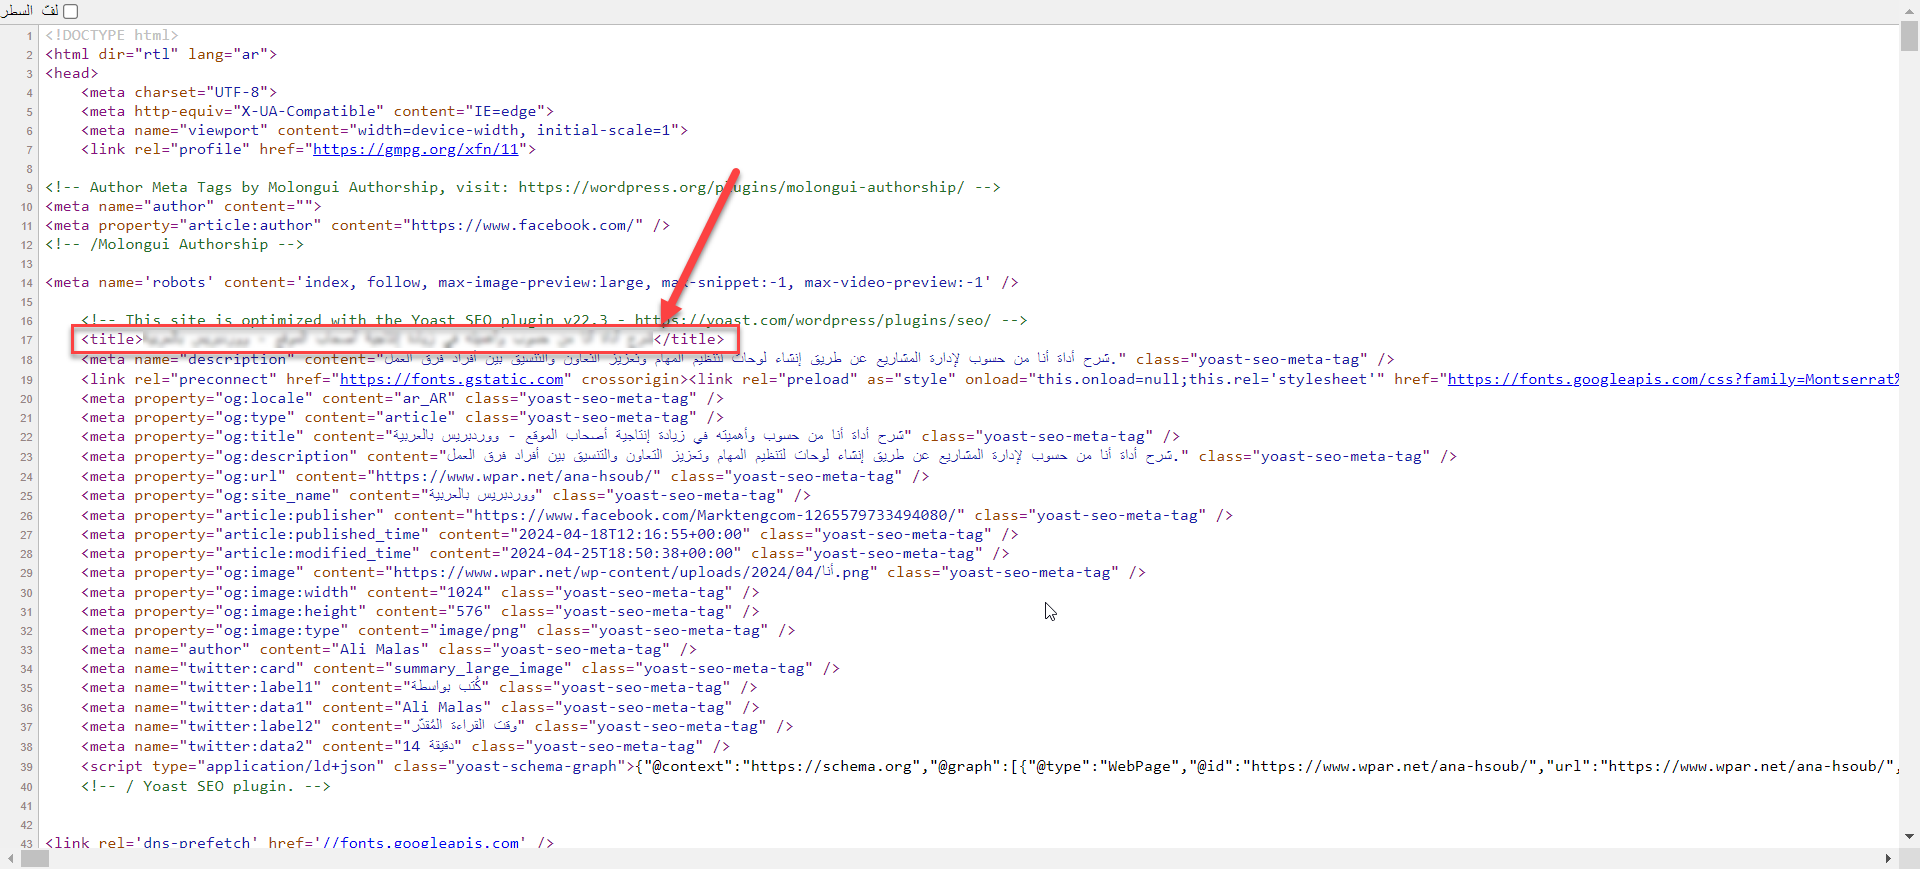
Task: Click the vertical scrollbar down arrow
Action: [1909, 837]
